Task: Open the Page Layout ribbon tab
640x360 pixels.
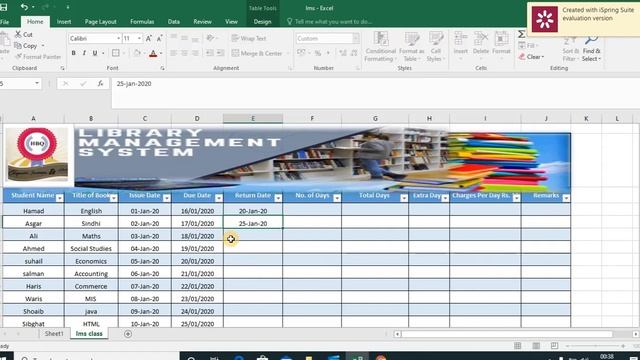Action: (100, 22)
